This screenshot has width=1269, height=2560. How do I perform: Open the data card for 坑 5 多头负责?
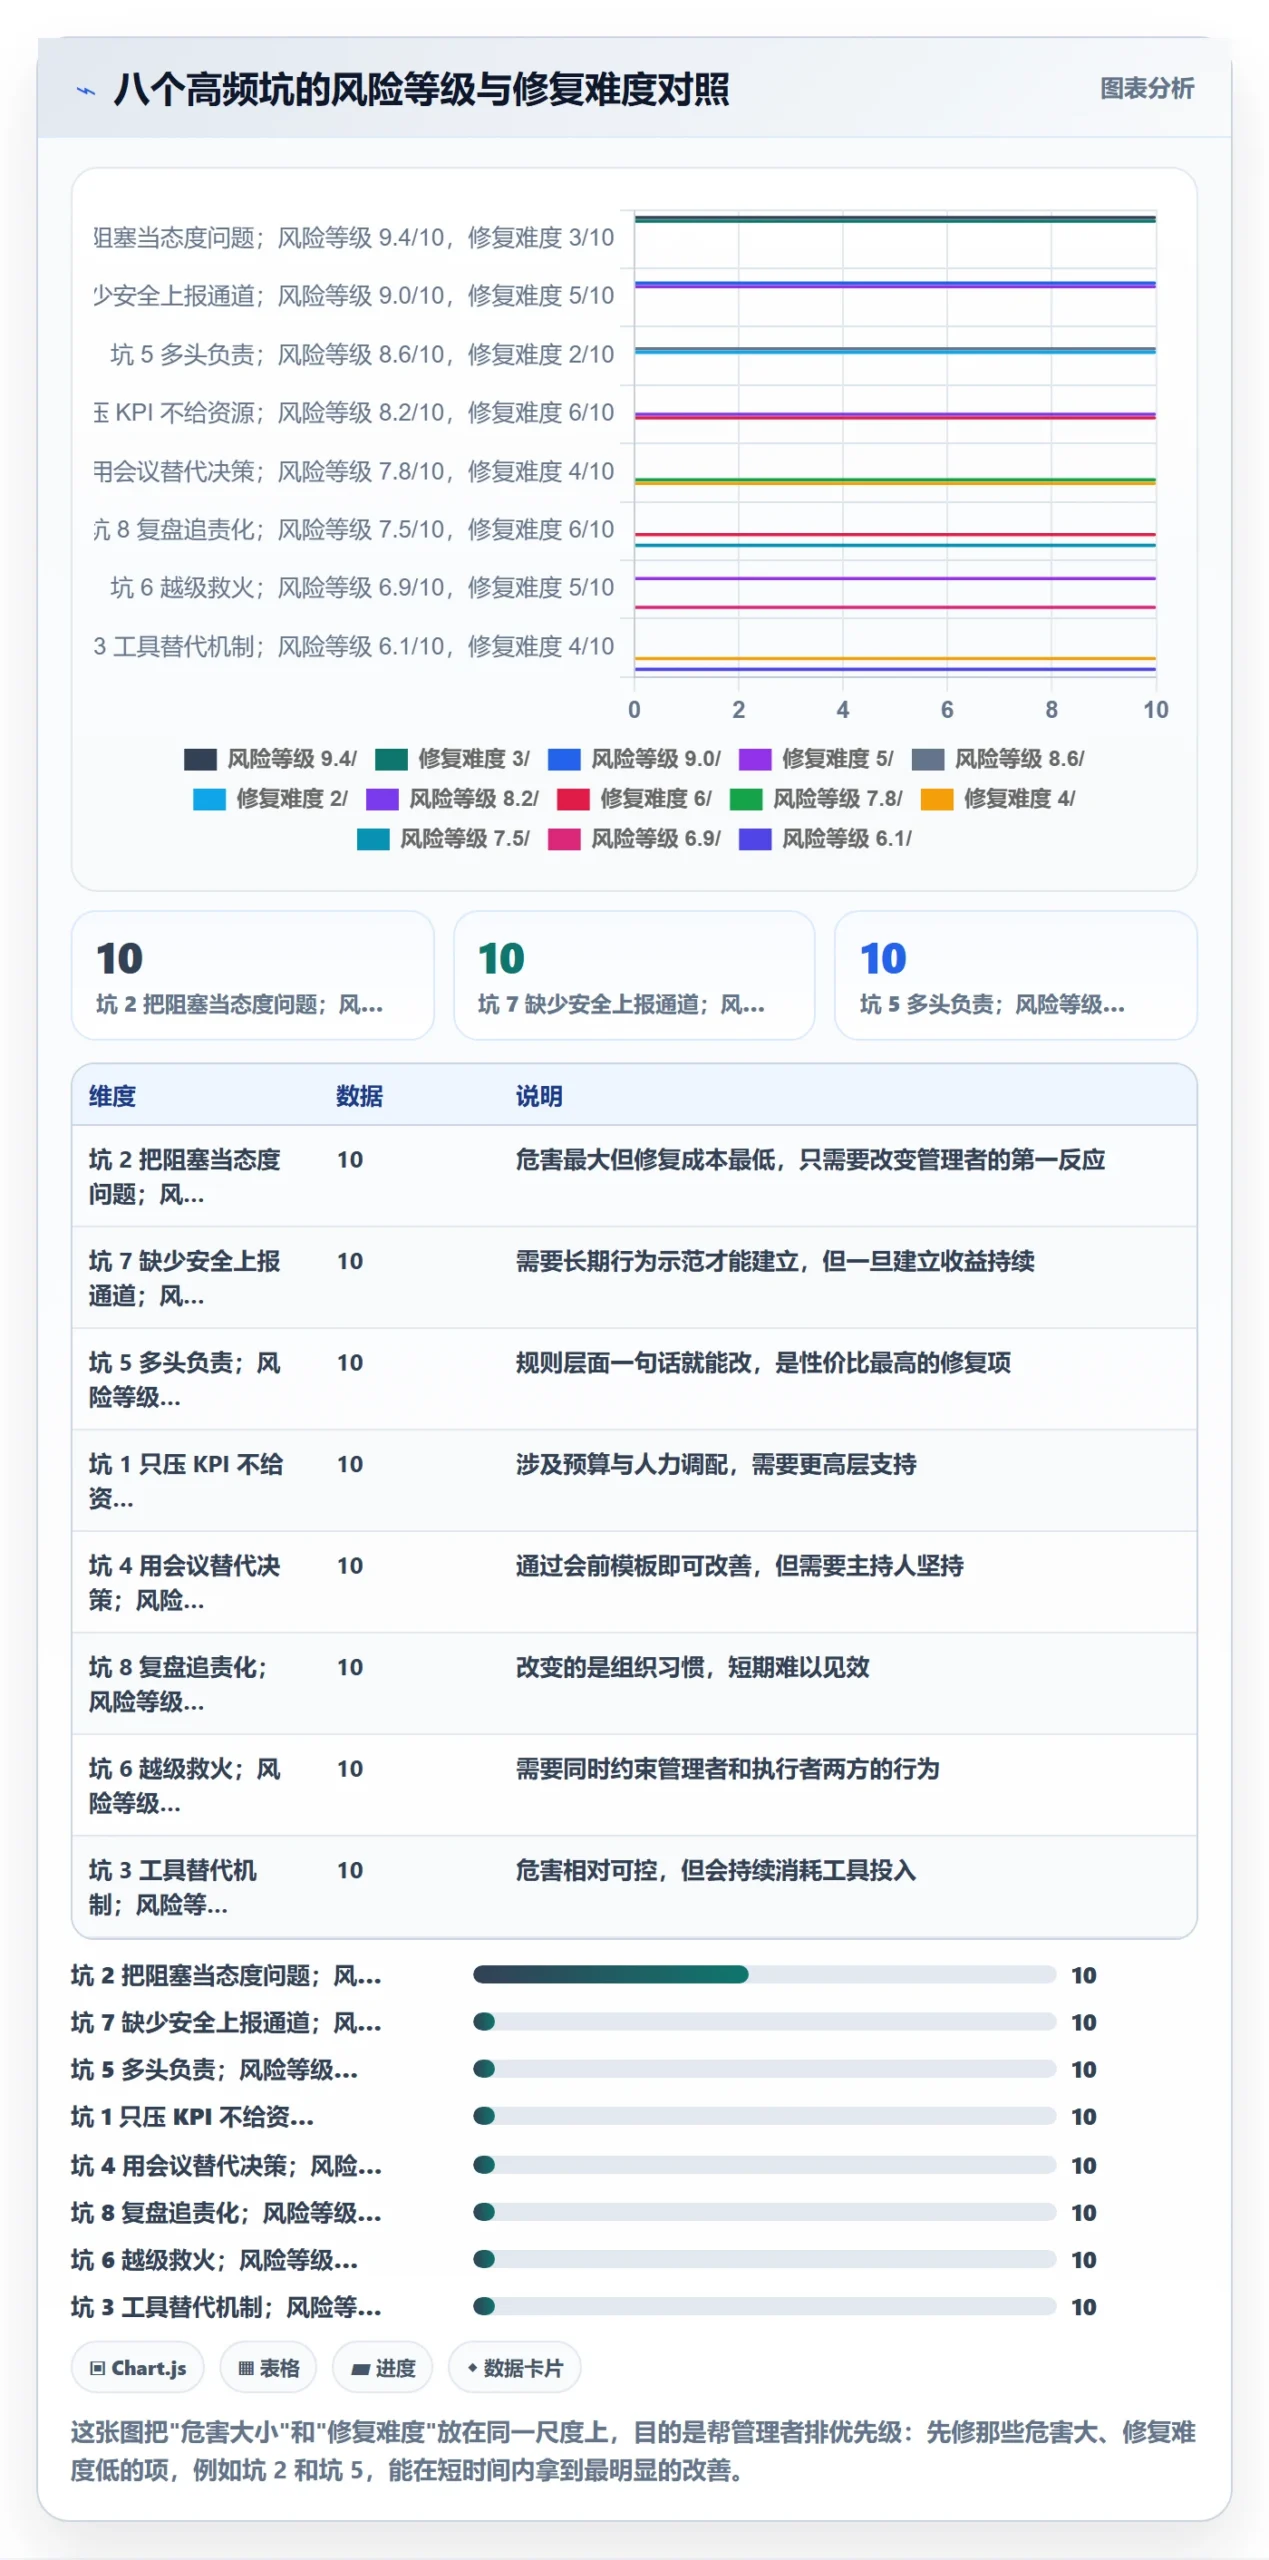click(x=1016, y=975)
